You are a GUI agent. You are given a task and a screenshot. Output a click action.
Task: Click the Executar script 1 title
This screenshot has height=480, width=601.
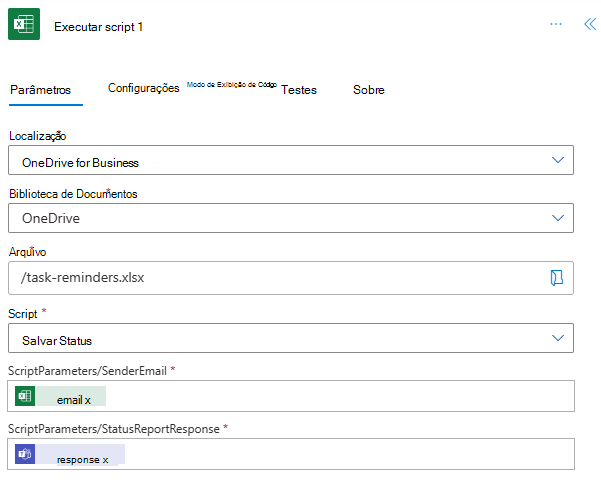pyautogui.click(x=98, y=27)
